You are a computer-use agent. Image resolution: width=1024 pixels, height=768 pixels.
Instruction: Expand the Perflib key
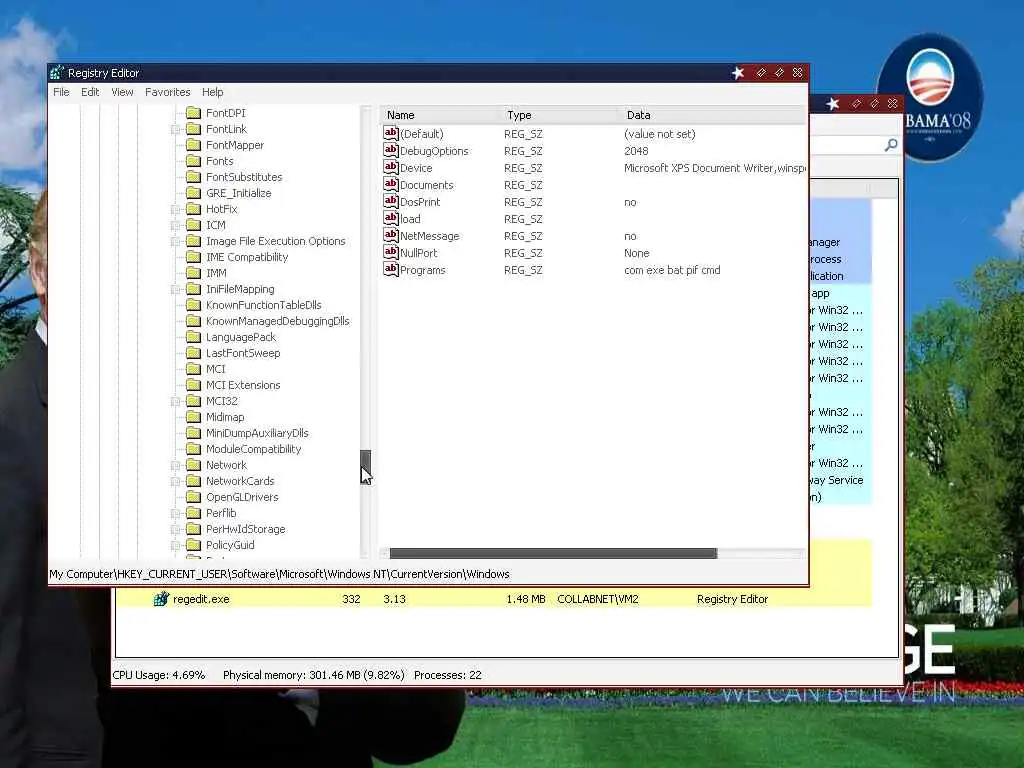tap(175, 513)
